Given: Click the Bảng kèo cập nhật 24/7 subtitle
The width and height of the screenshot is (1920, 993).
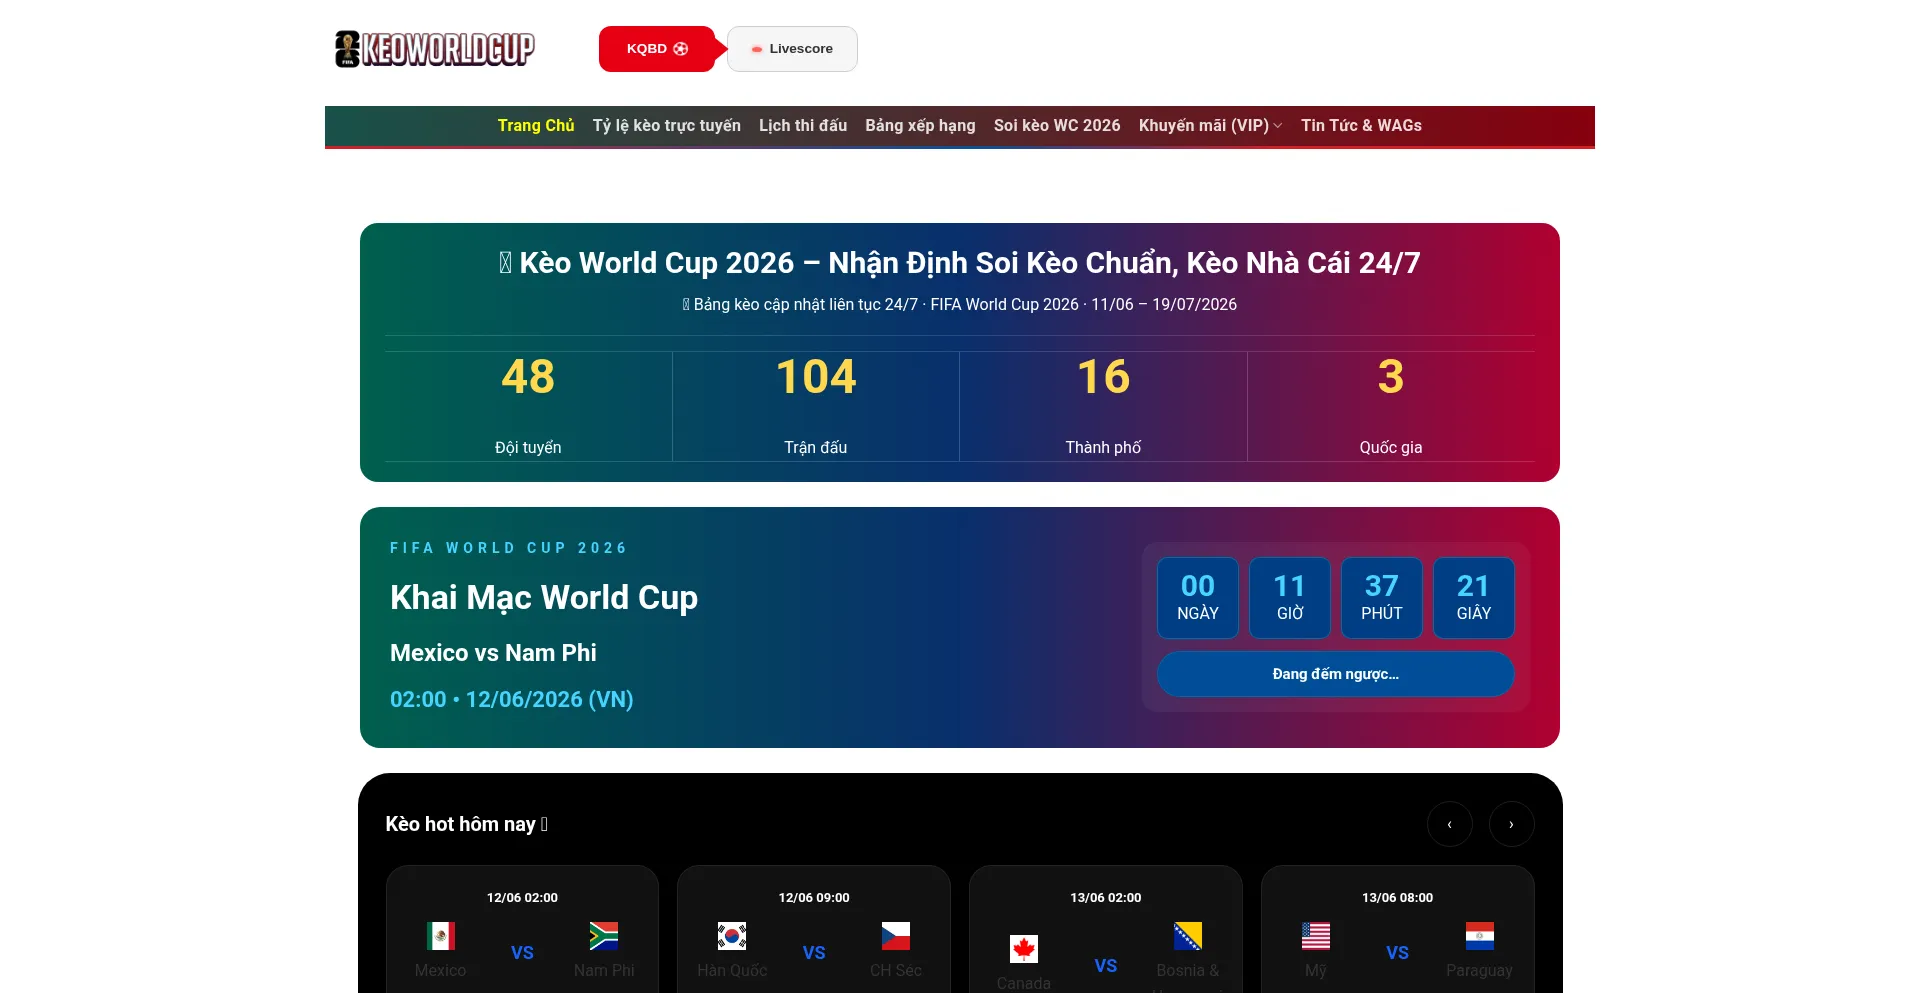Looking at the screenshot, I should 960,305.
